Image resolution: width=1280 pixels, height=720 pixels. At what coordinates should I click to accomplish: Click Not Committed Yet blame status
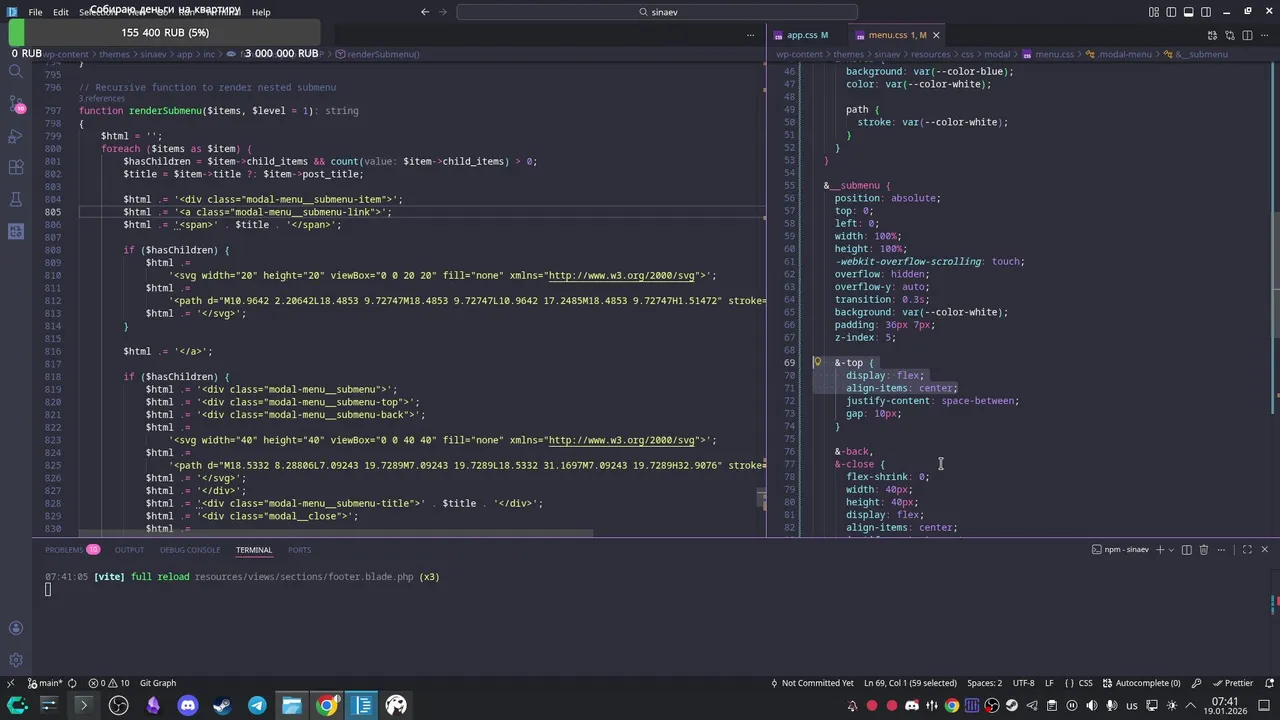click(x=811, y=683)
